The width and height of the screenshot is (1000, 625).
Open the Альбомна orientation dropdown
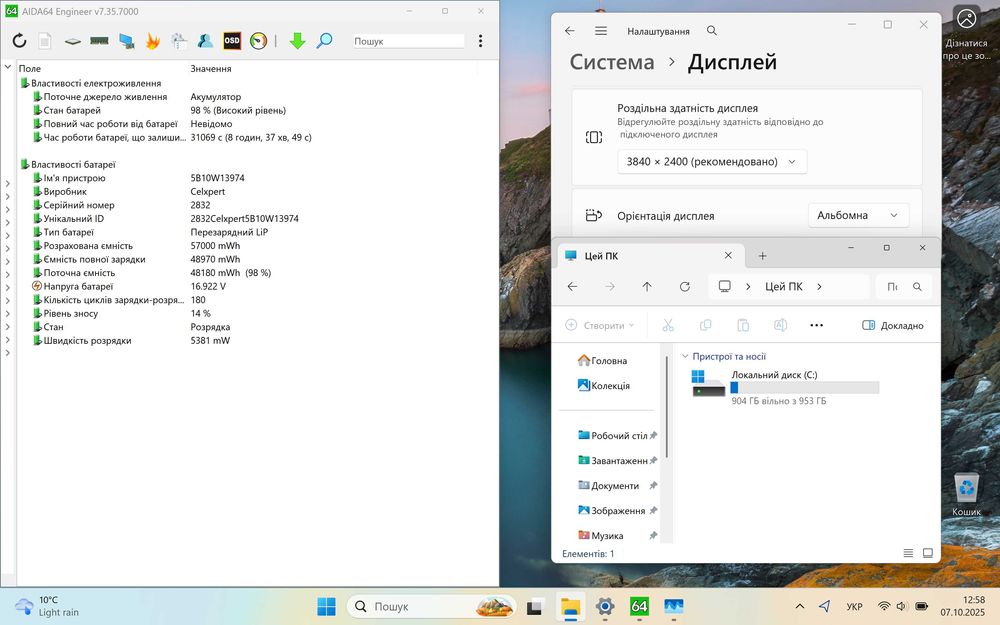pyautogui.click(x=858, y=216)
